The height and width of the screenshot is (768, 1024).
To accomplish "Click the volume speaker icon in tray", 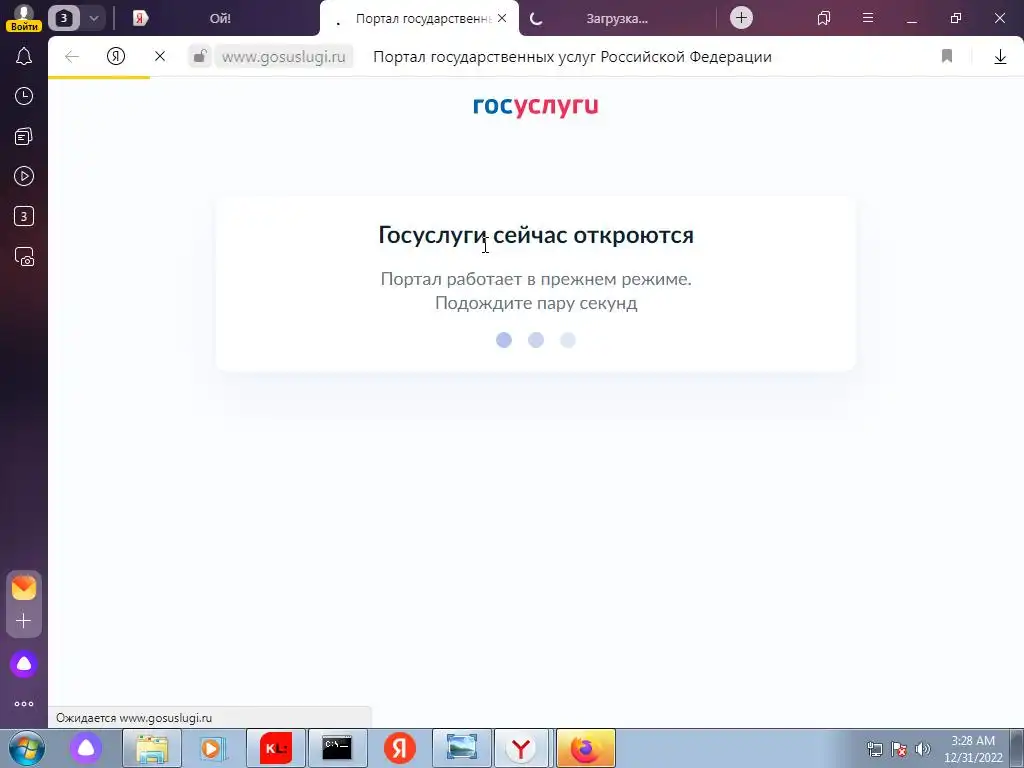I will [923, 749].
